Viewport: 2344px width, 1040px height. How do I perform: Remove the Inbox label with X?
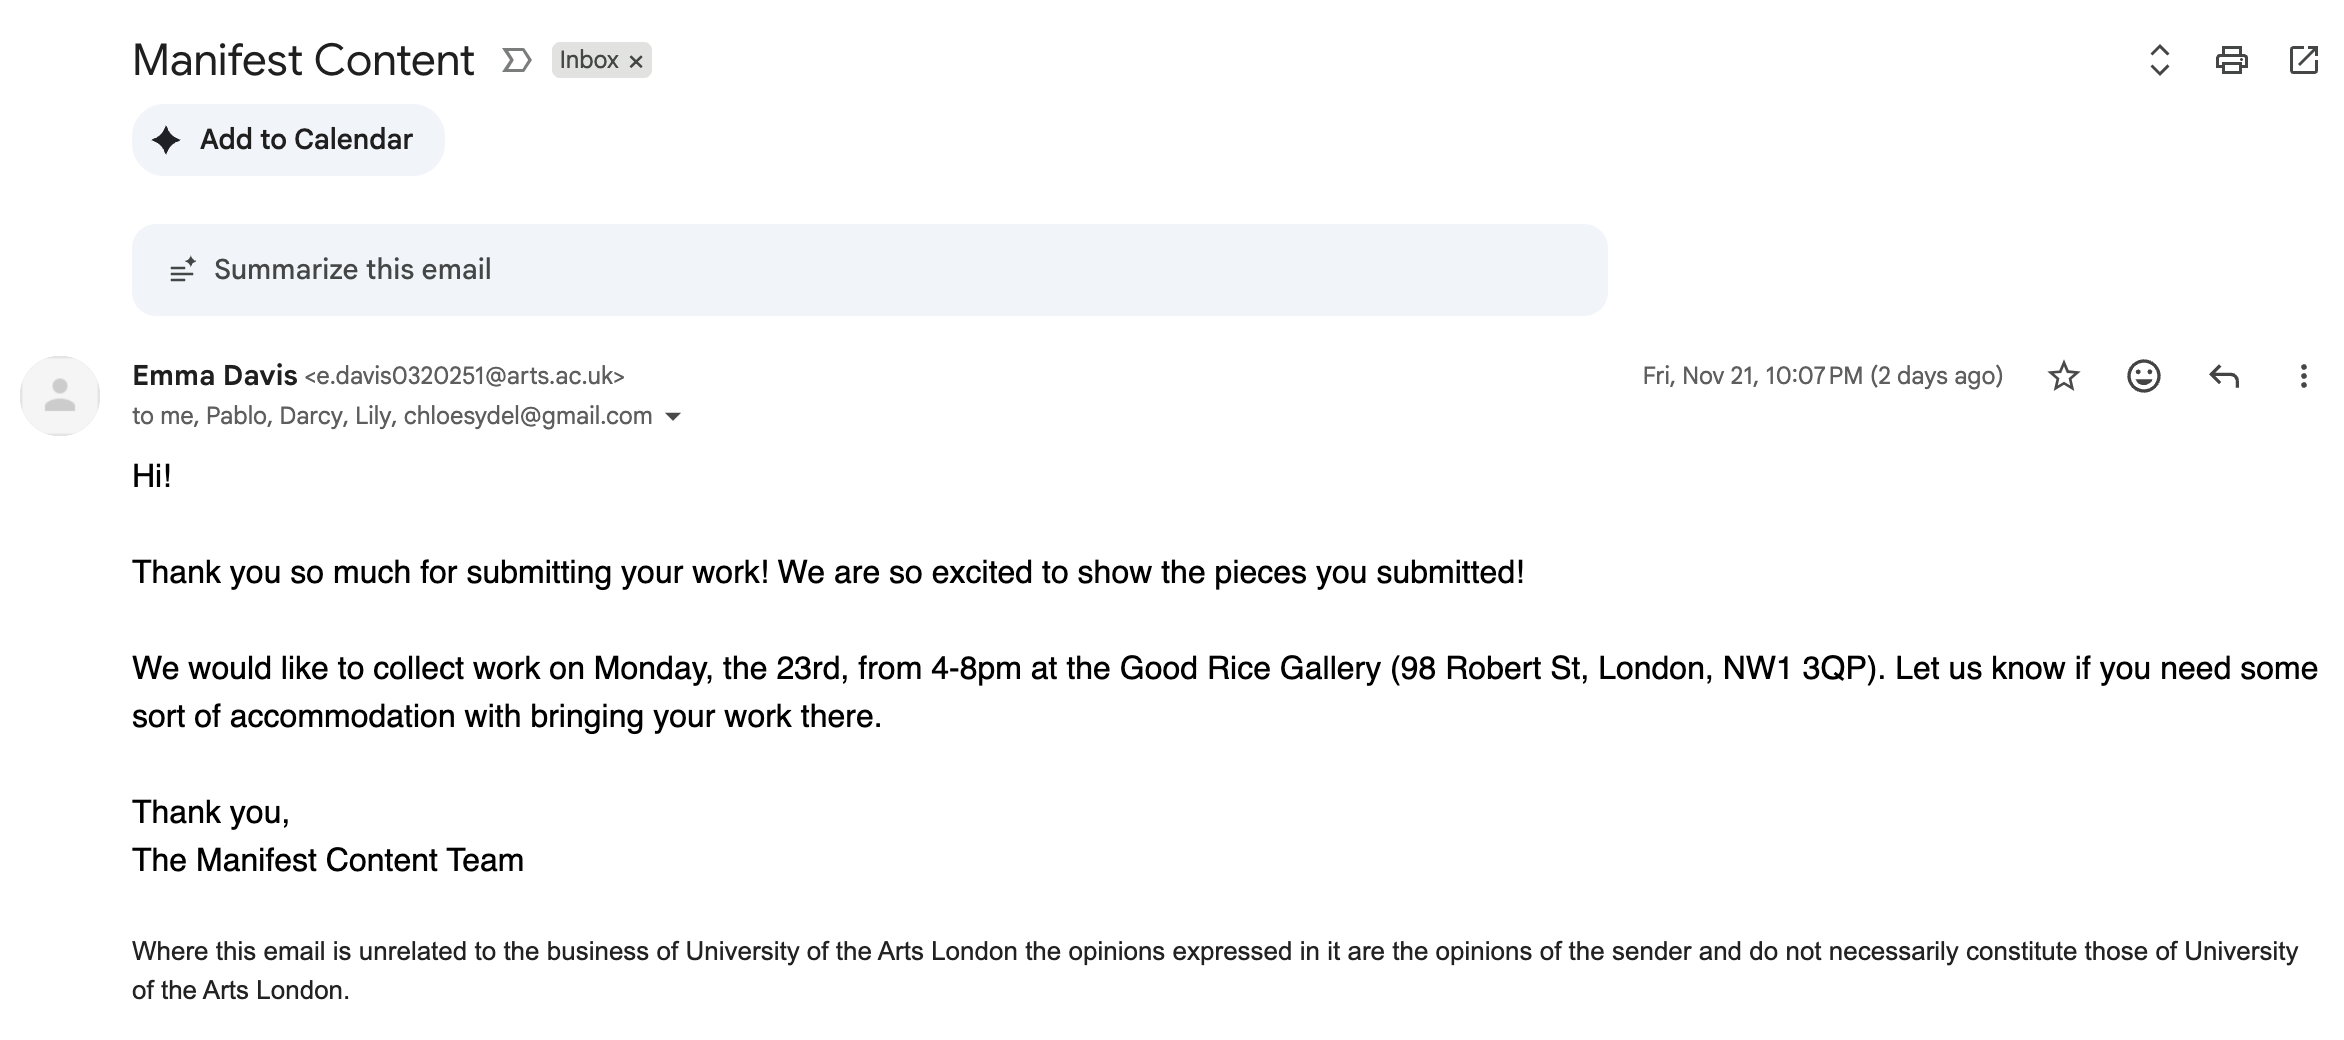636,61
